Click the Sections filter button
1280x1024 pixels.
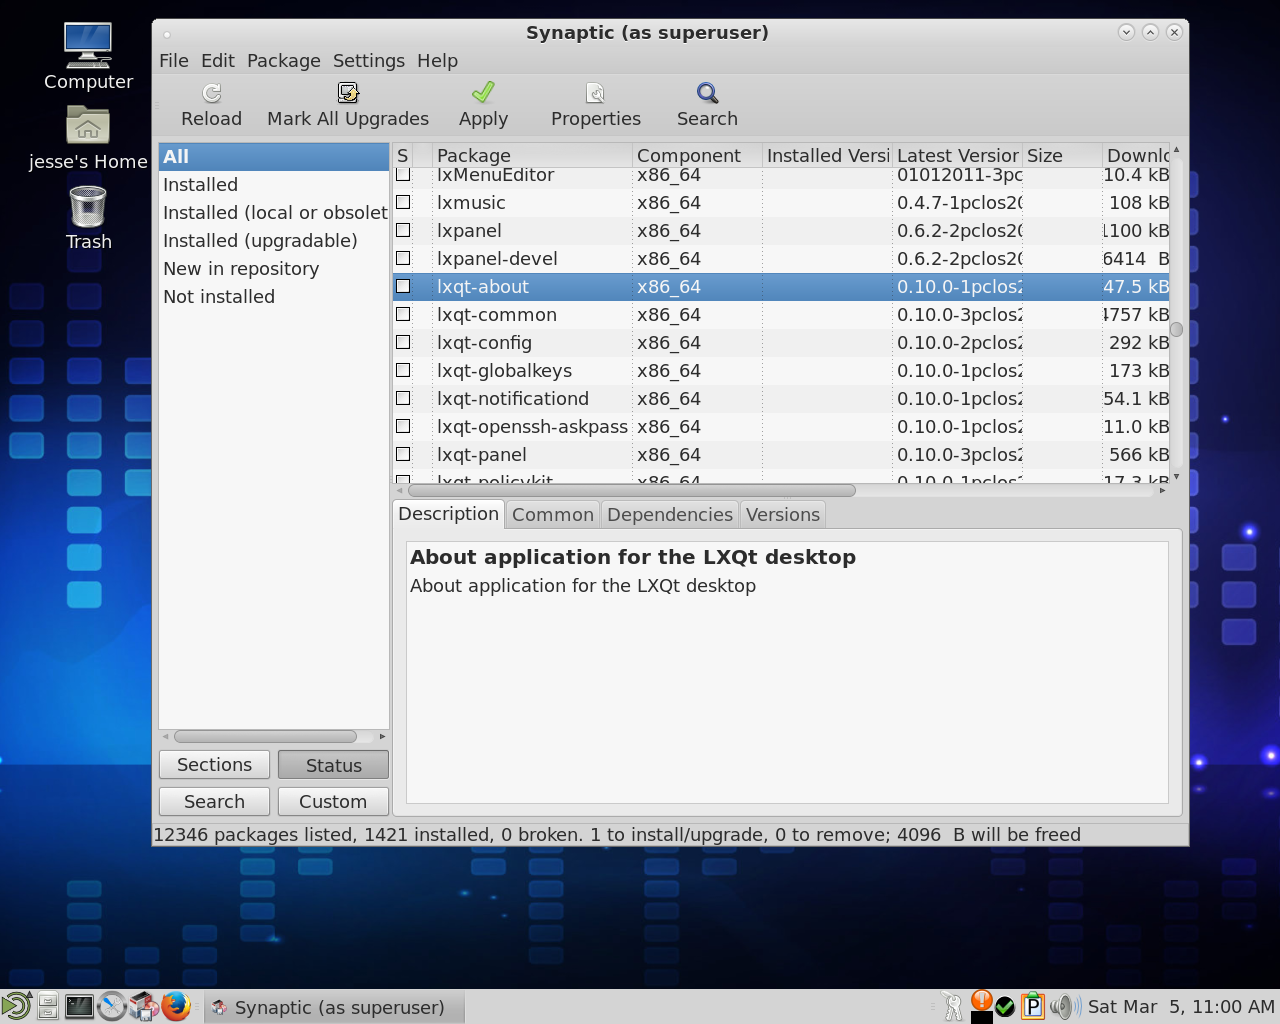coord(214,764)
